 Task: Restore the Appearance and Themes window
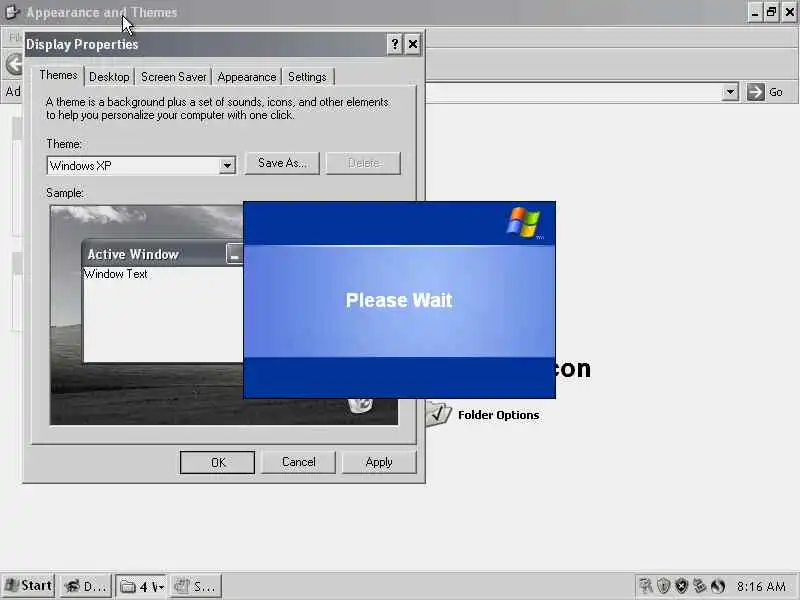click(771, 12)
